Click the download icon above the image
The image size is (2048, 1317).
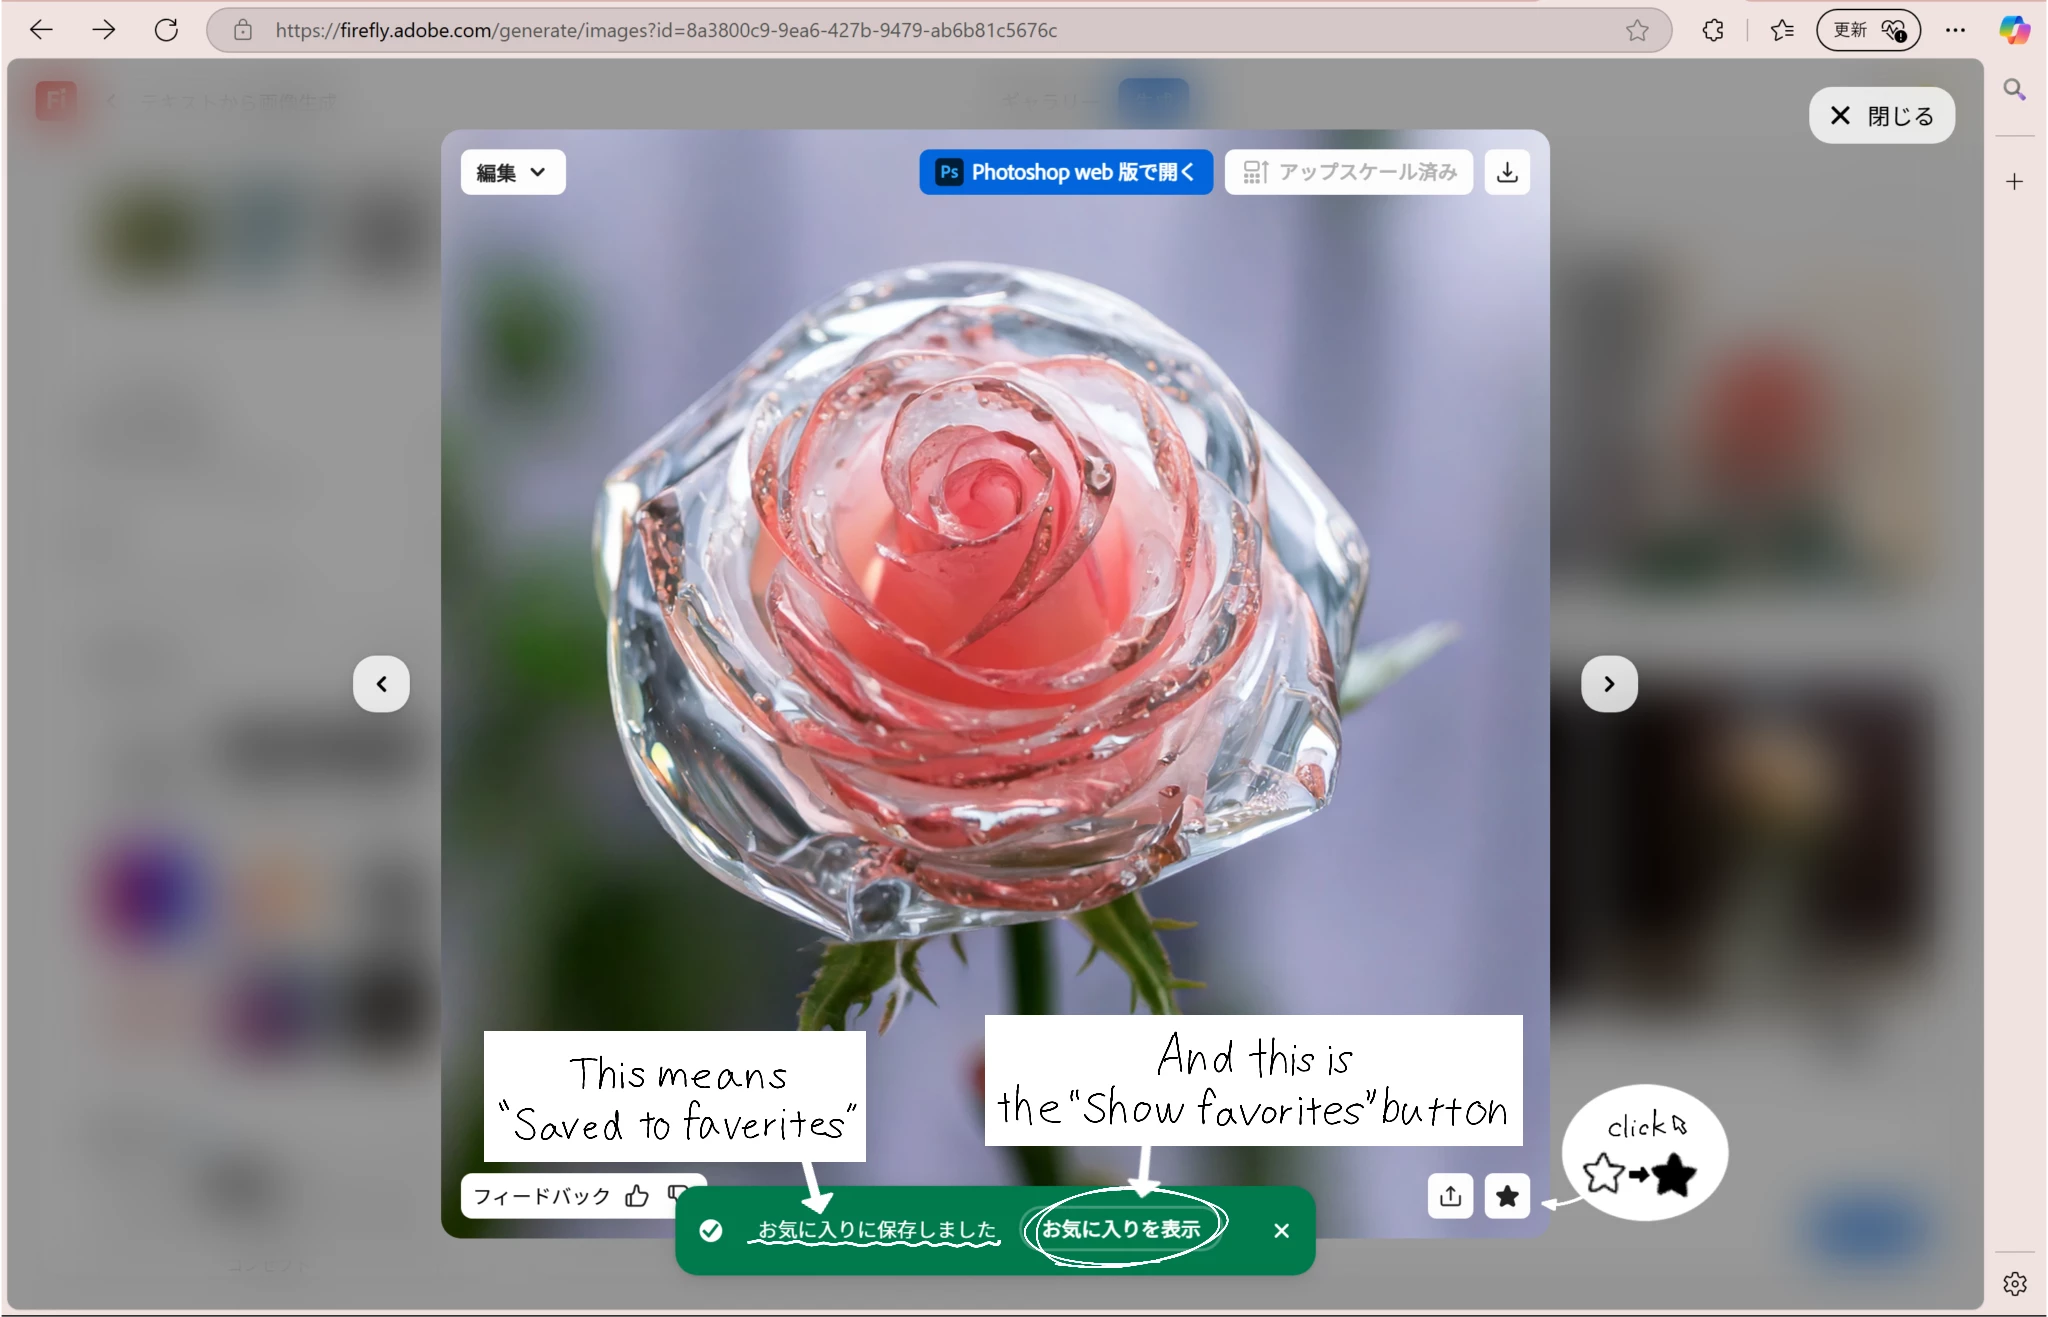pos(1507,172)
